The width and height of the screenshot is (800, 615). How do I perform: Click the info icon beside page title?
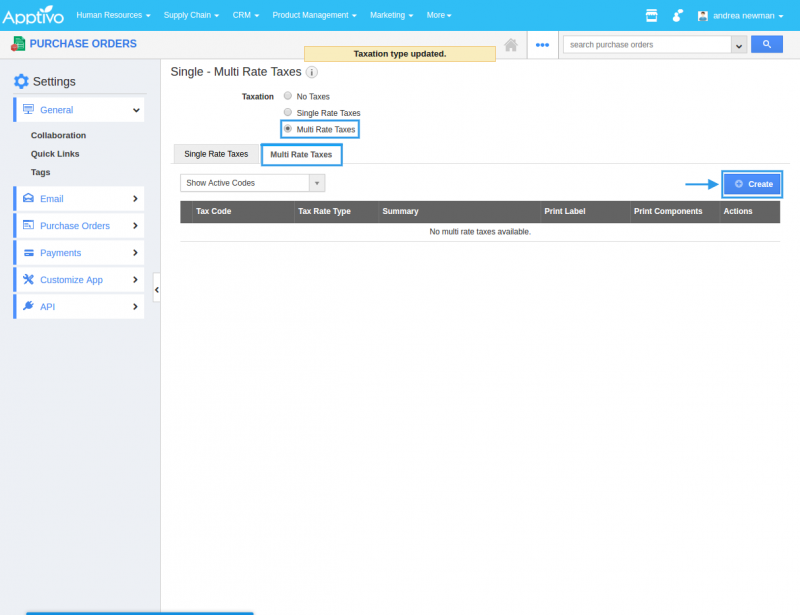click(x=312, y=73)
